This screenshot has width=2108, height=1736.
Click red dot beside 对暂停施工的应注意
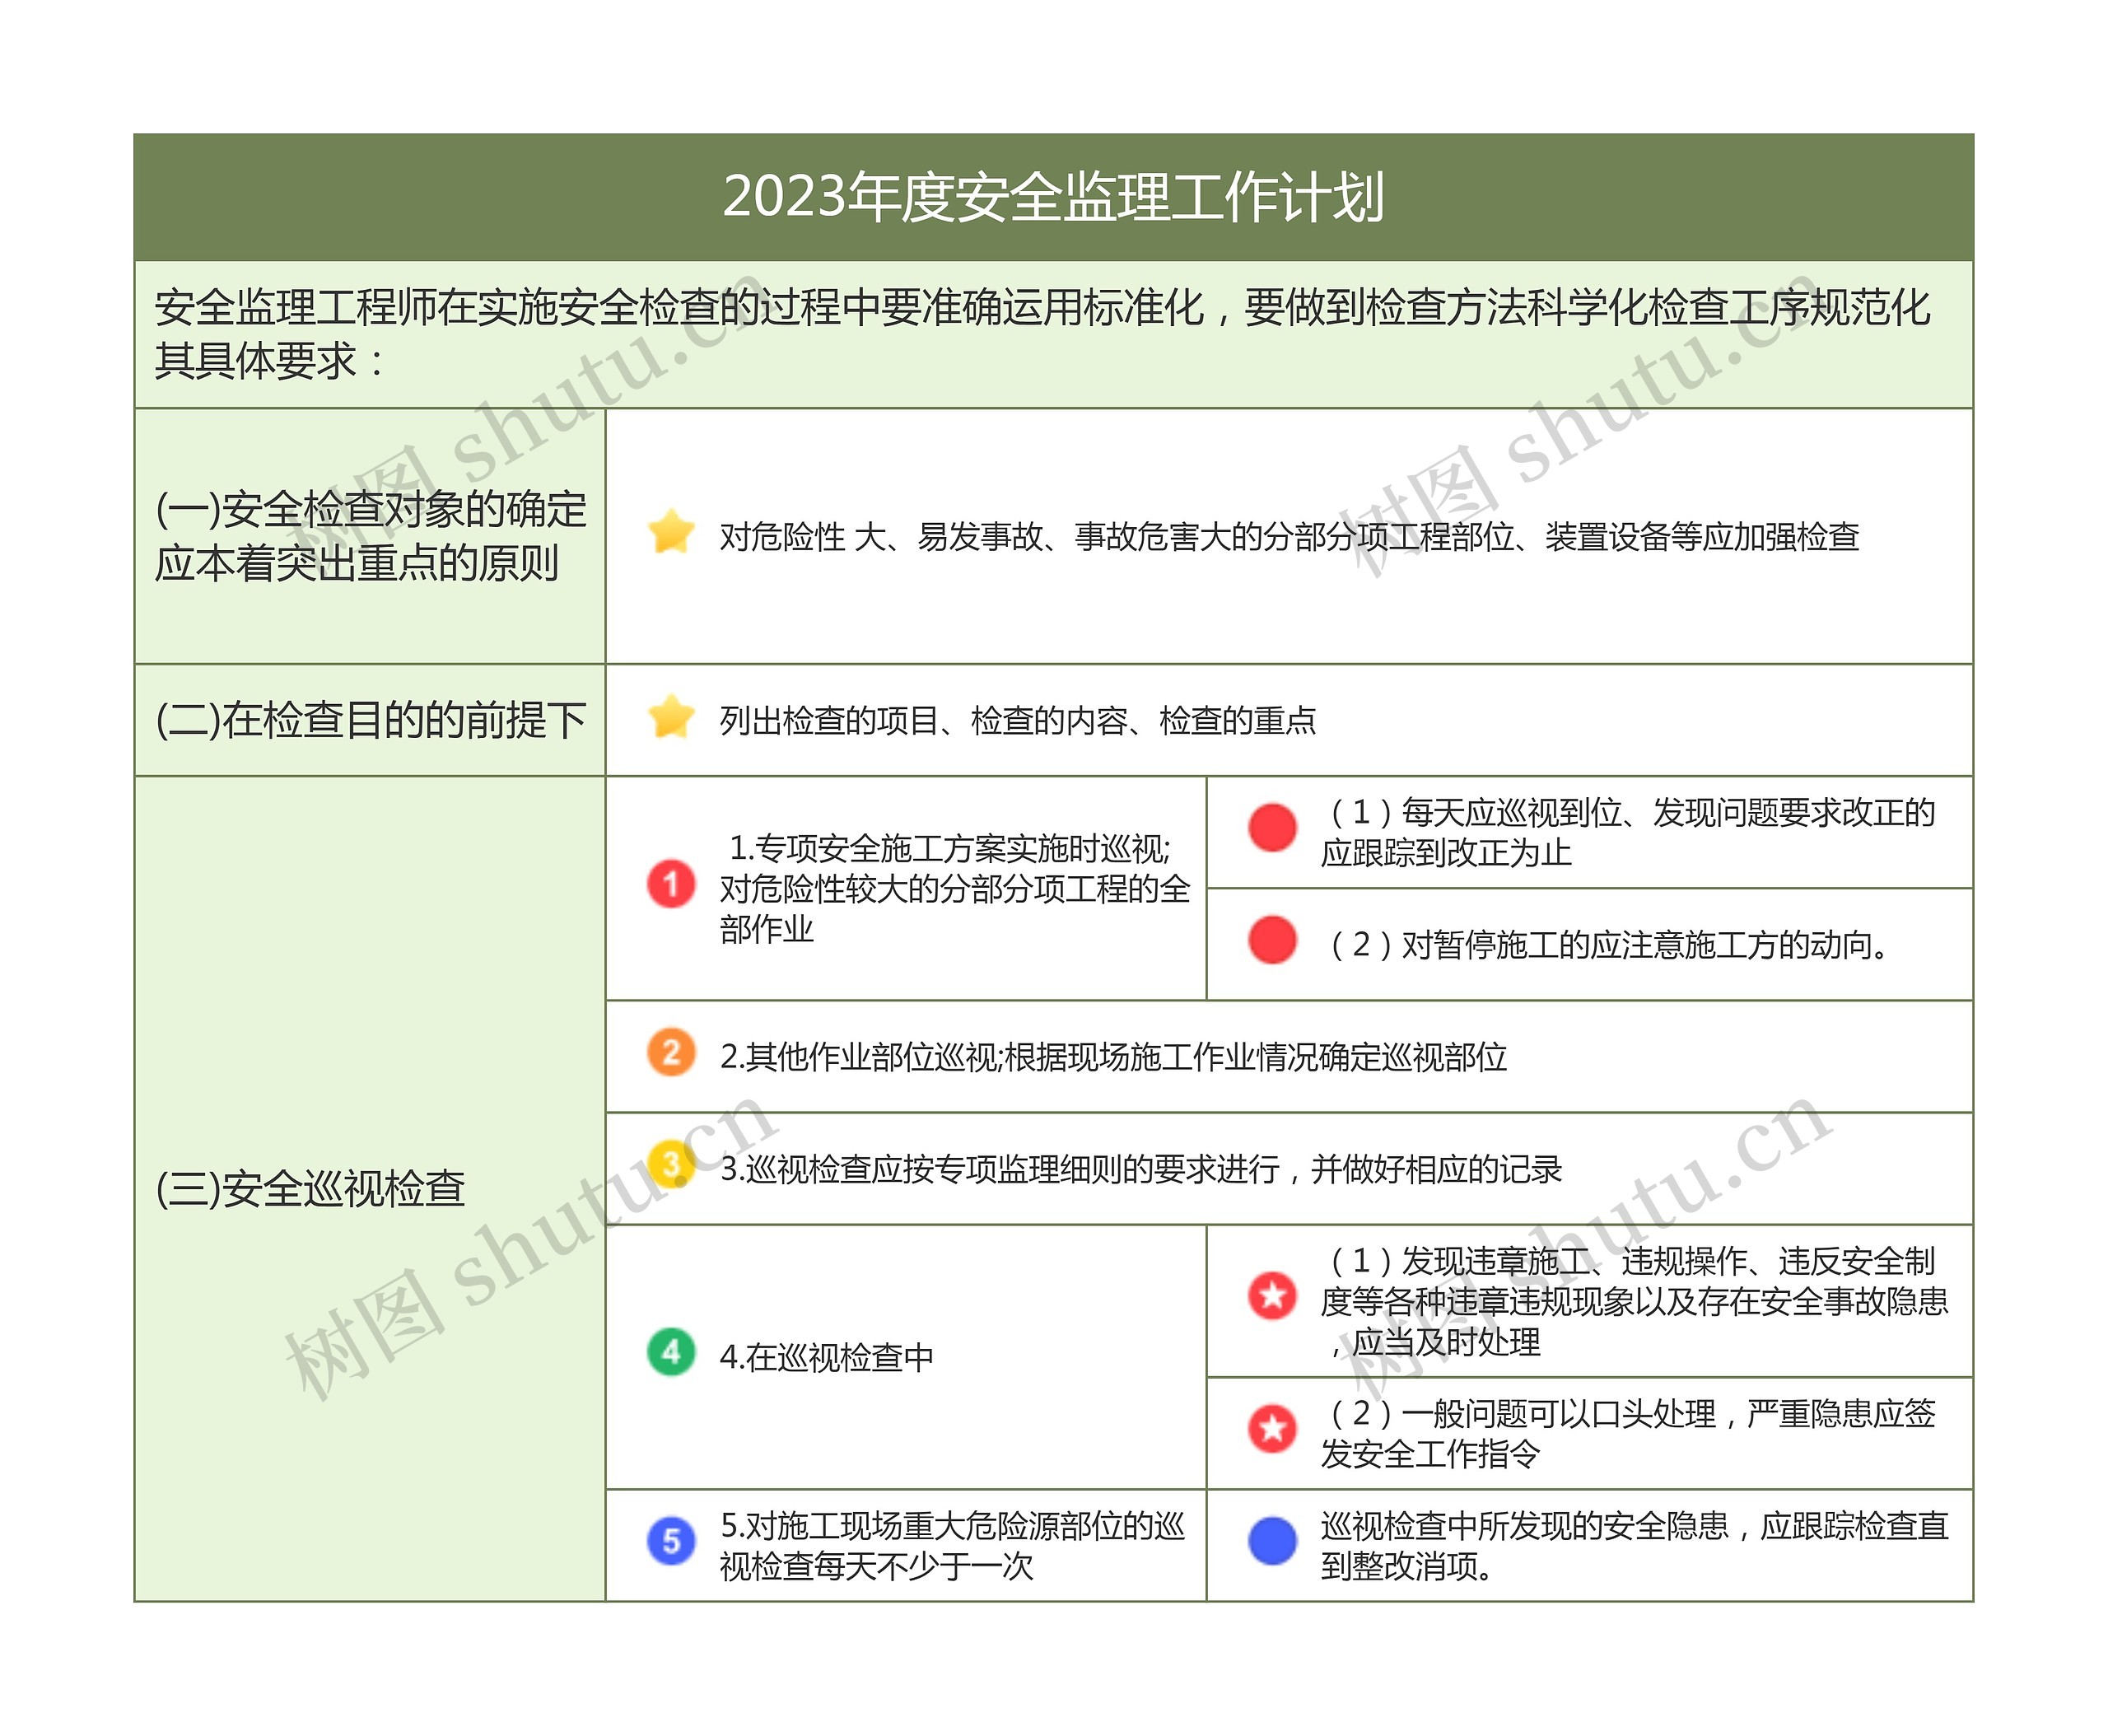click(1272, 940)
